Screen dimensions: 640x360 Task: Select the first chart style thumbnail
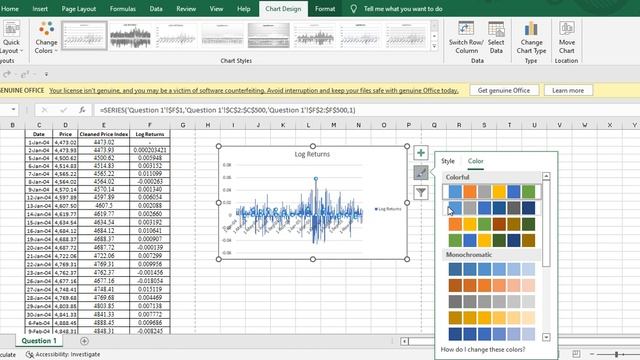84,36
